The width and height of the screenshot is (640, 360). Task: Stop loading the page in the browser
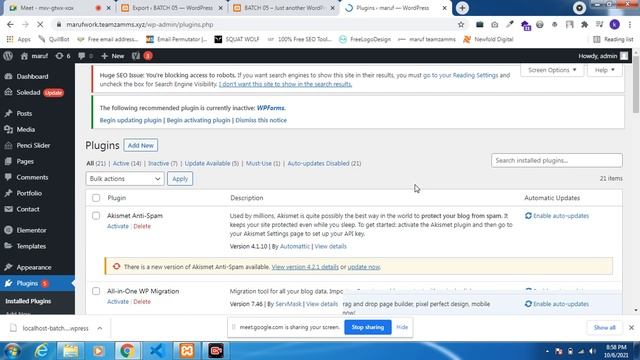point(40,24)
